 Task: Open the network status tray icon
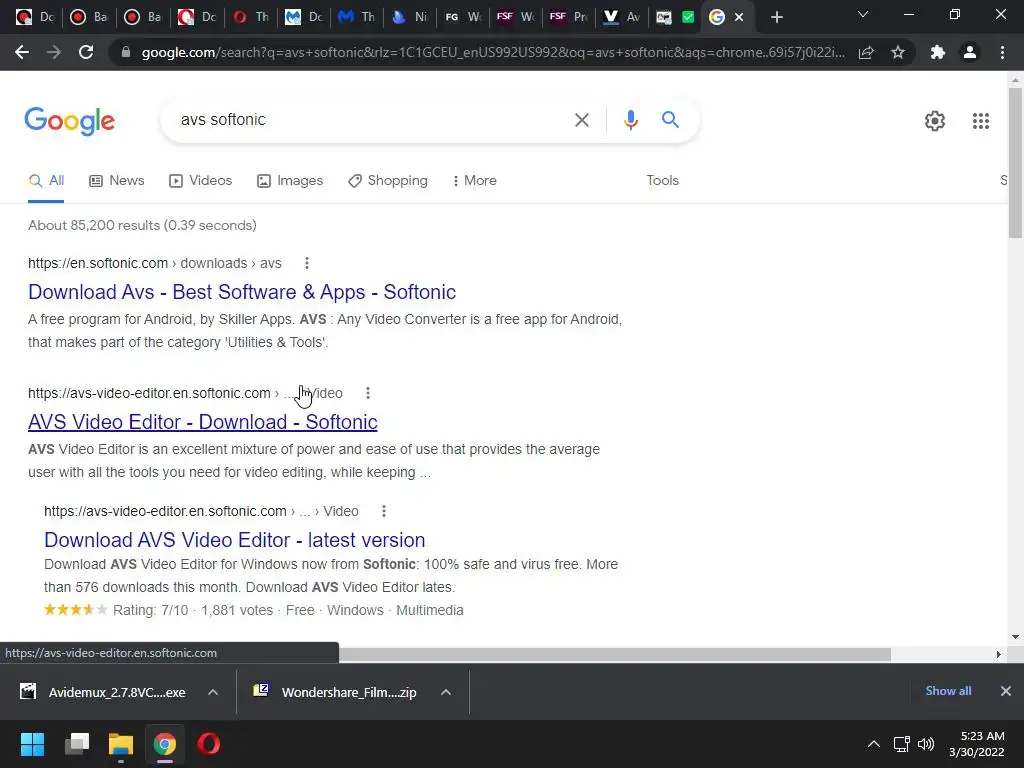pos(902,744)
